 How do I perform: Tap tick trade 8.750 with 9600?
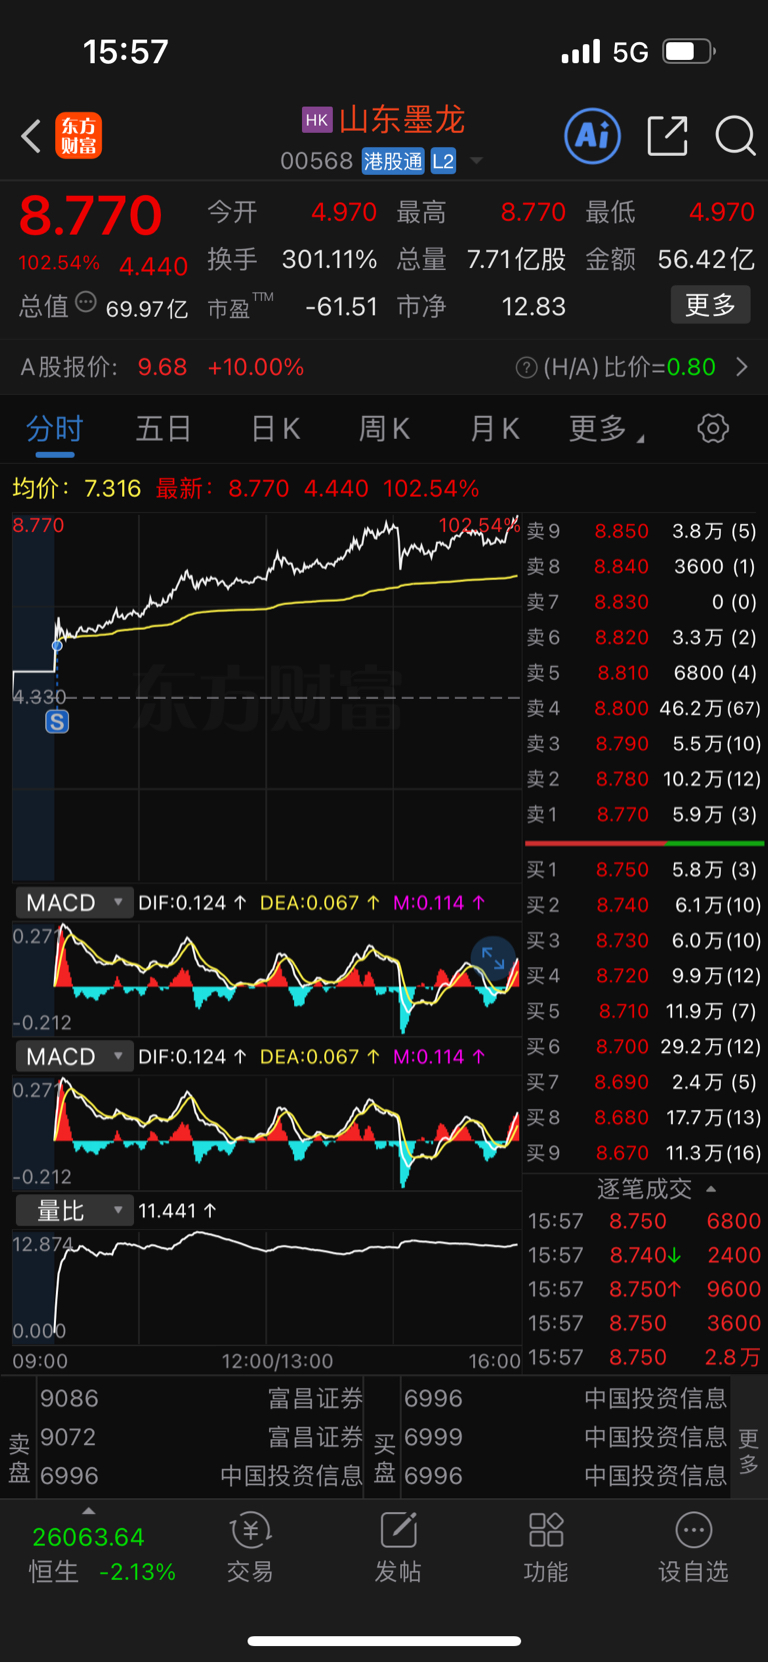click(645, 1289)
